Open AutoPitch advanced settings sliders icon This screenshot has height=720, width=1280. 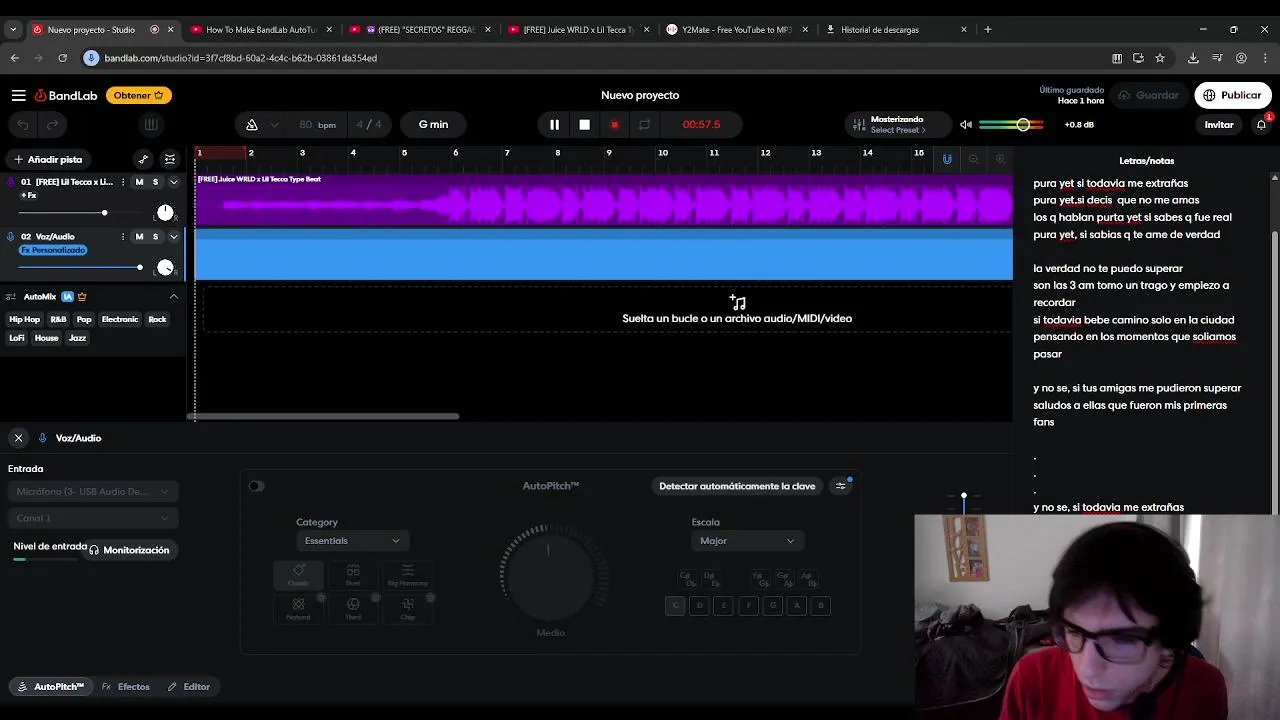[841, 486]
